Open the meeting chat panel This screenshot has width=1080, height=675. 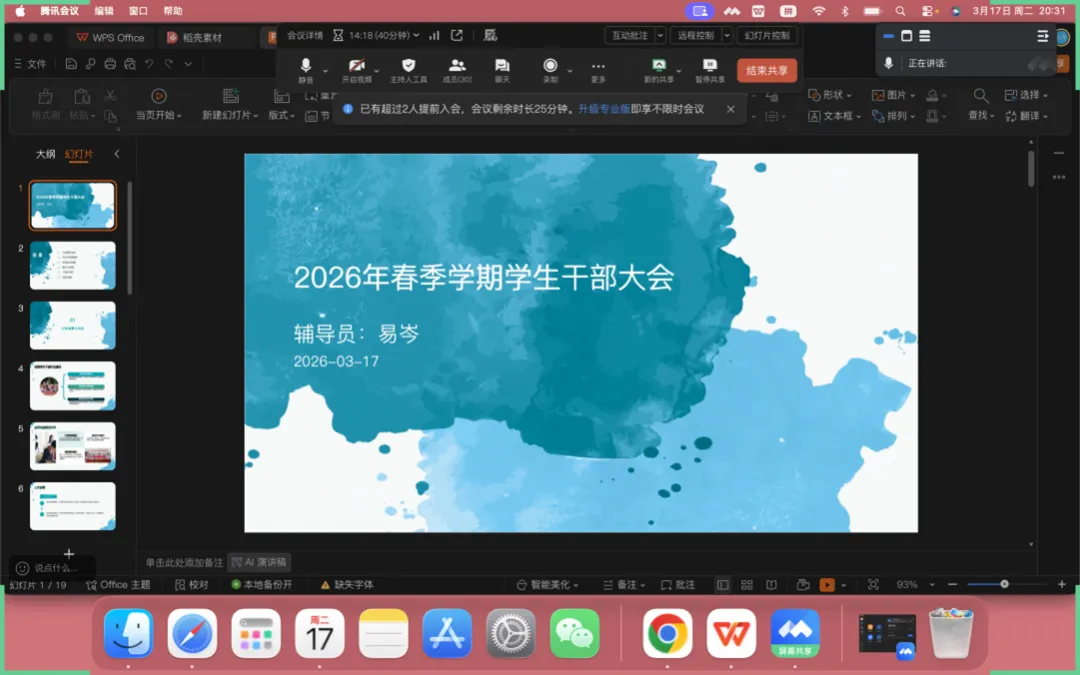tap(502, 70)
